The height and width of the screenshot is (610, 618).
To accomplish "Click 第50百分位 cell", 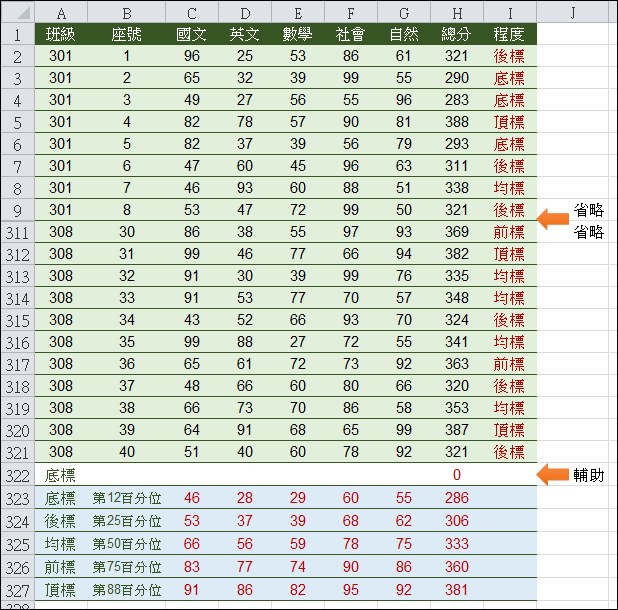I will 127,544.
